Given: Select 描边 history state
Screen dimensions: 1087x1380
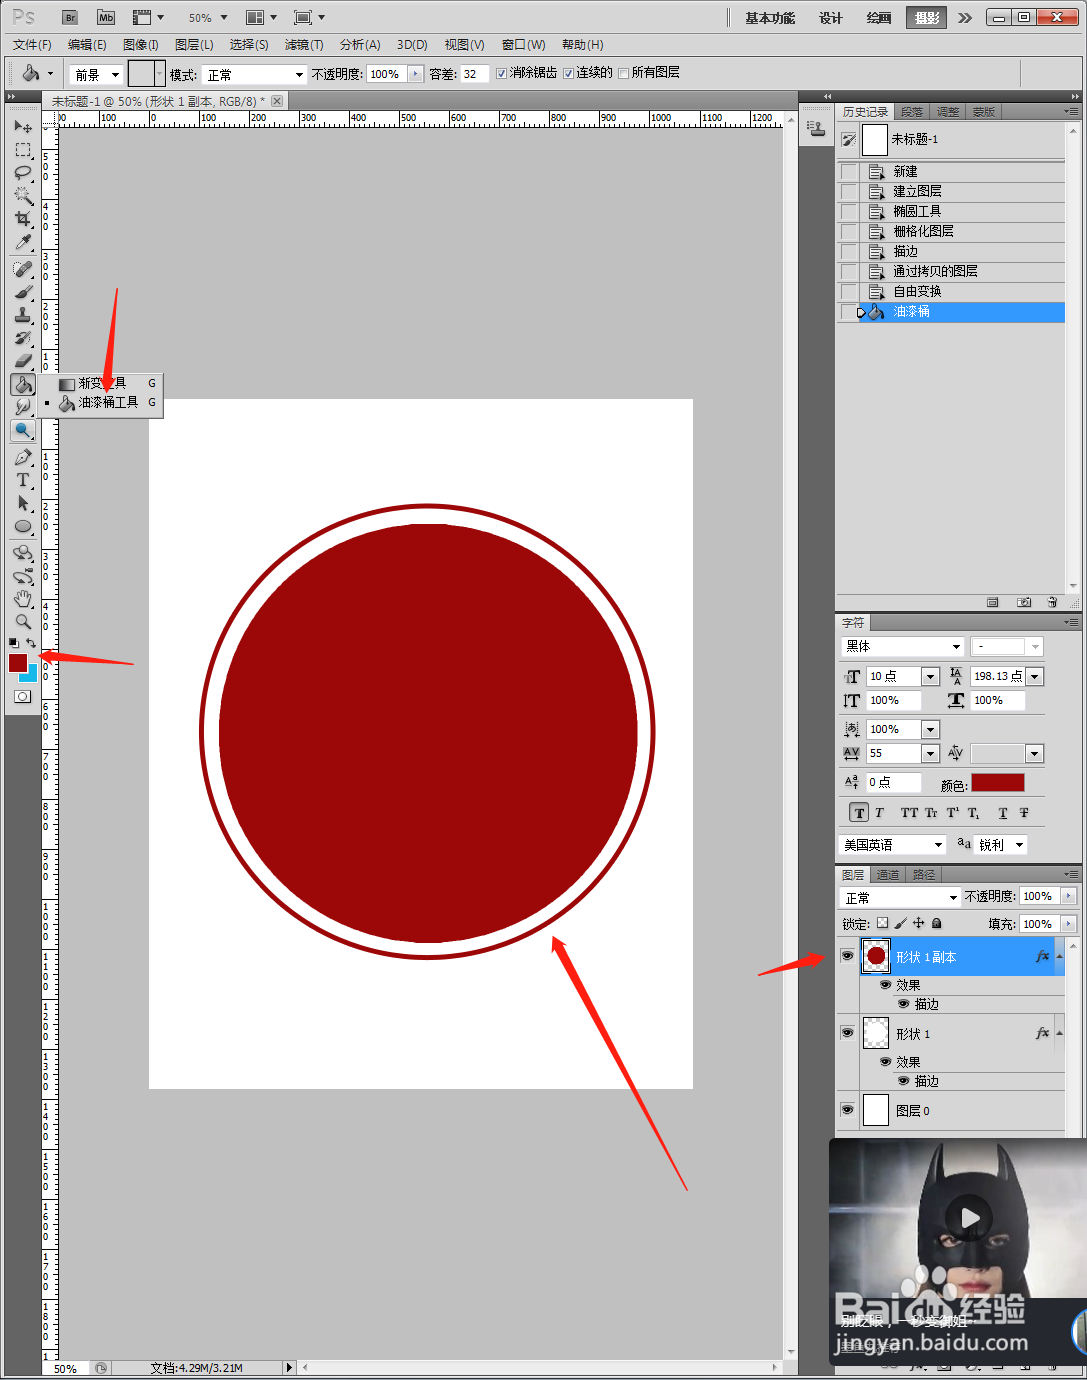Looking at the screenshot, I should (x=950, y=251).
